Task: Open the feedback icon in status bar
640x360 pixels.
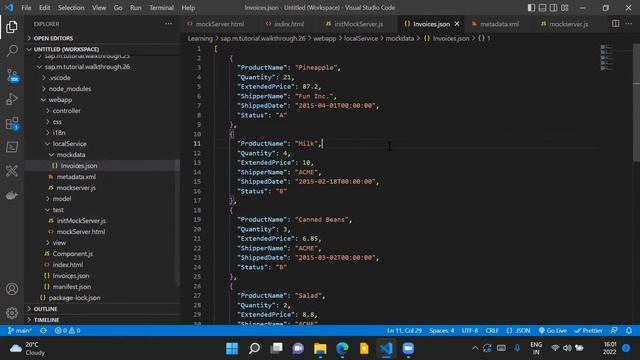Action: pyautogui.click(x=614, y=330)
